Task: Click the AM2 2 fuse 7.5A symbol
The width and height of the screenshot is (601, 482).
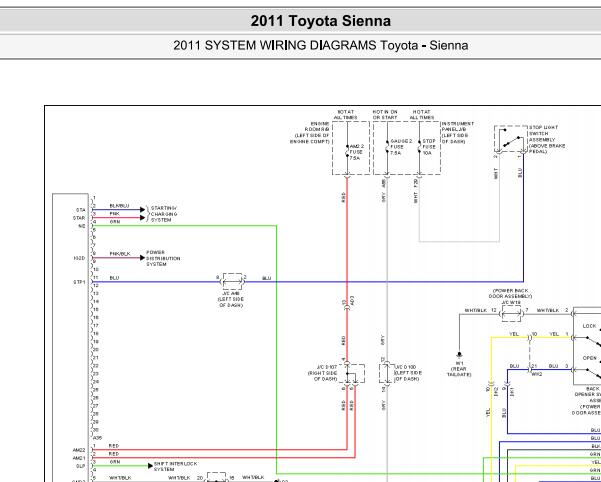Action: tap(348, 151)
